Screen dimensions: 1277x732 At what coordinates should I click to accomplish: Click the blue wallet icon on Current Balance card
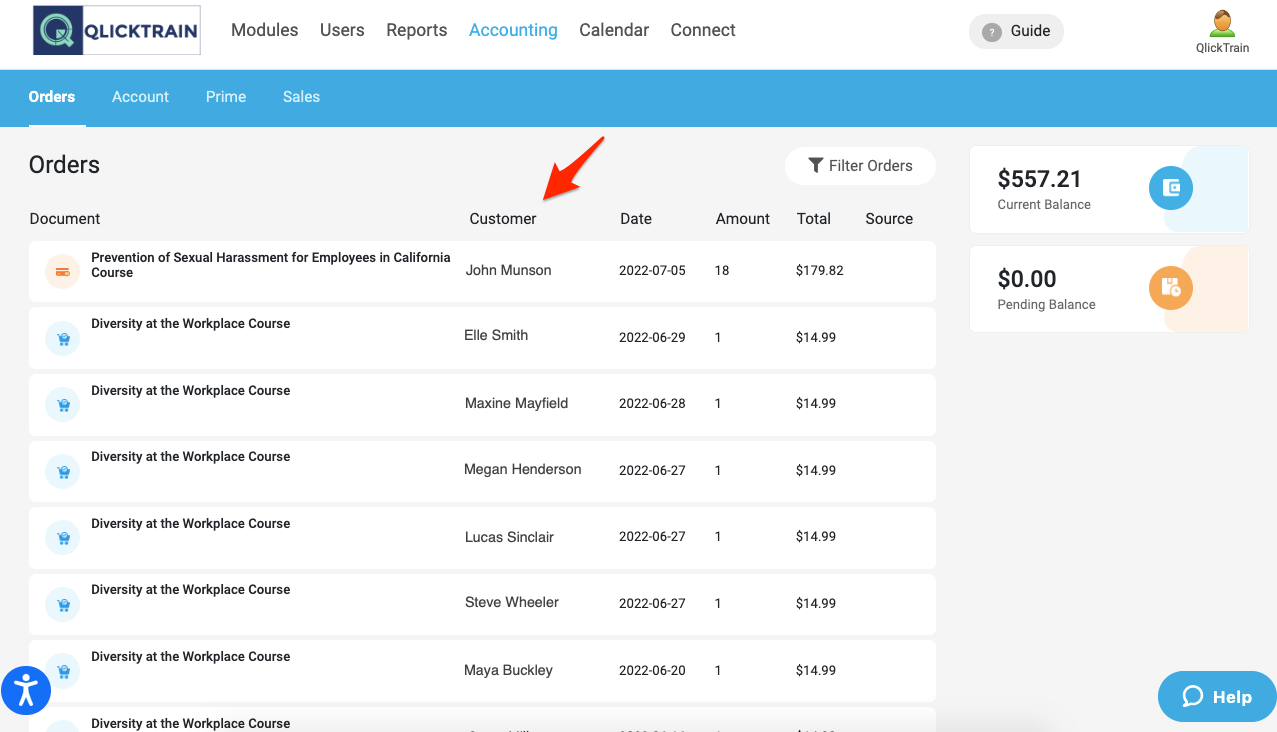1171,188
